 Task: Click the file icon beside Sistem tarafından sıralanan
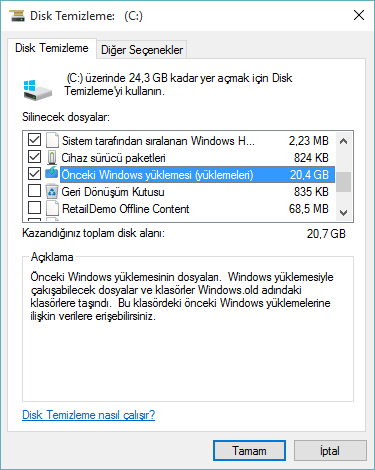click(x=52, y=140)
